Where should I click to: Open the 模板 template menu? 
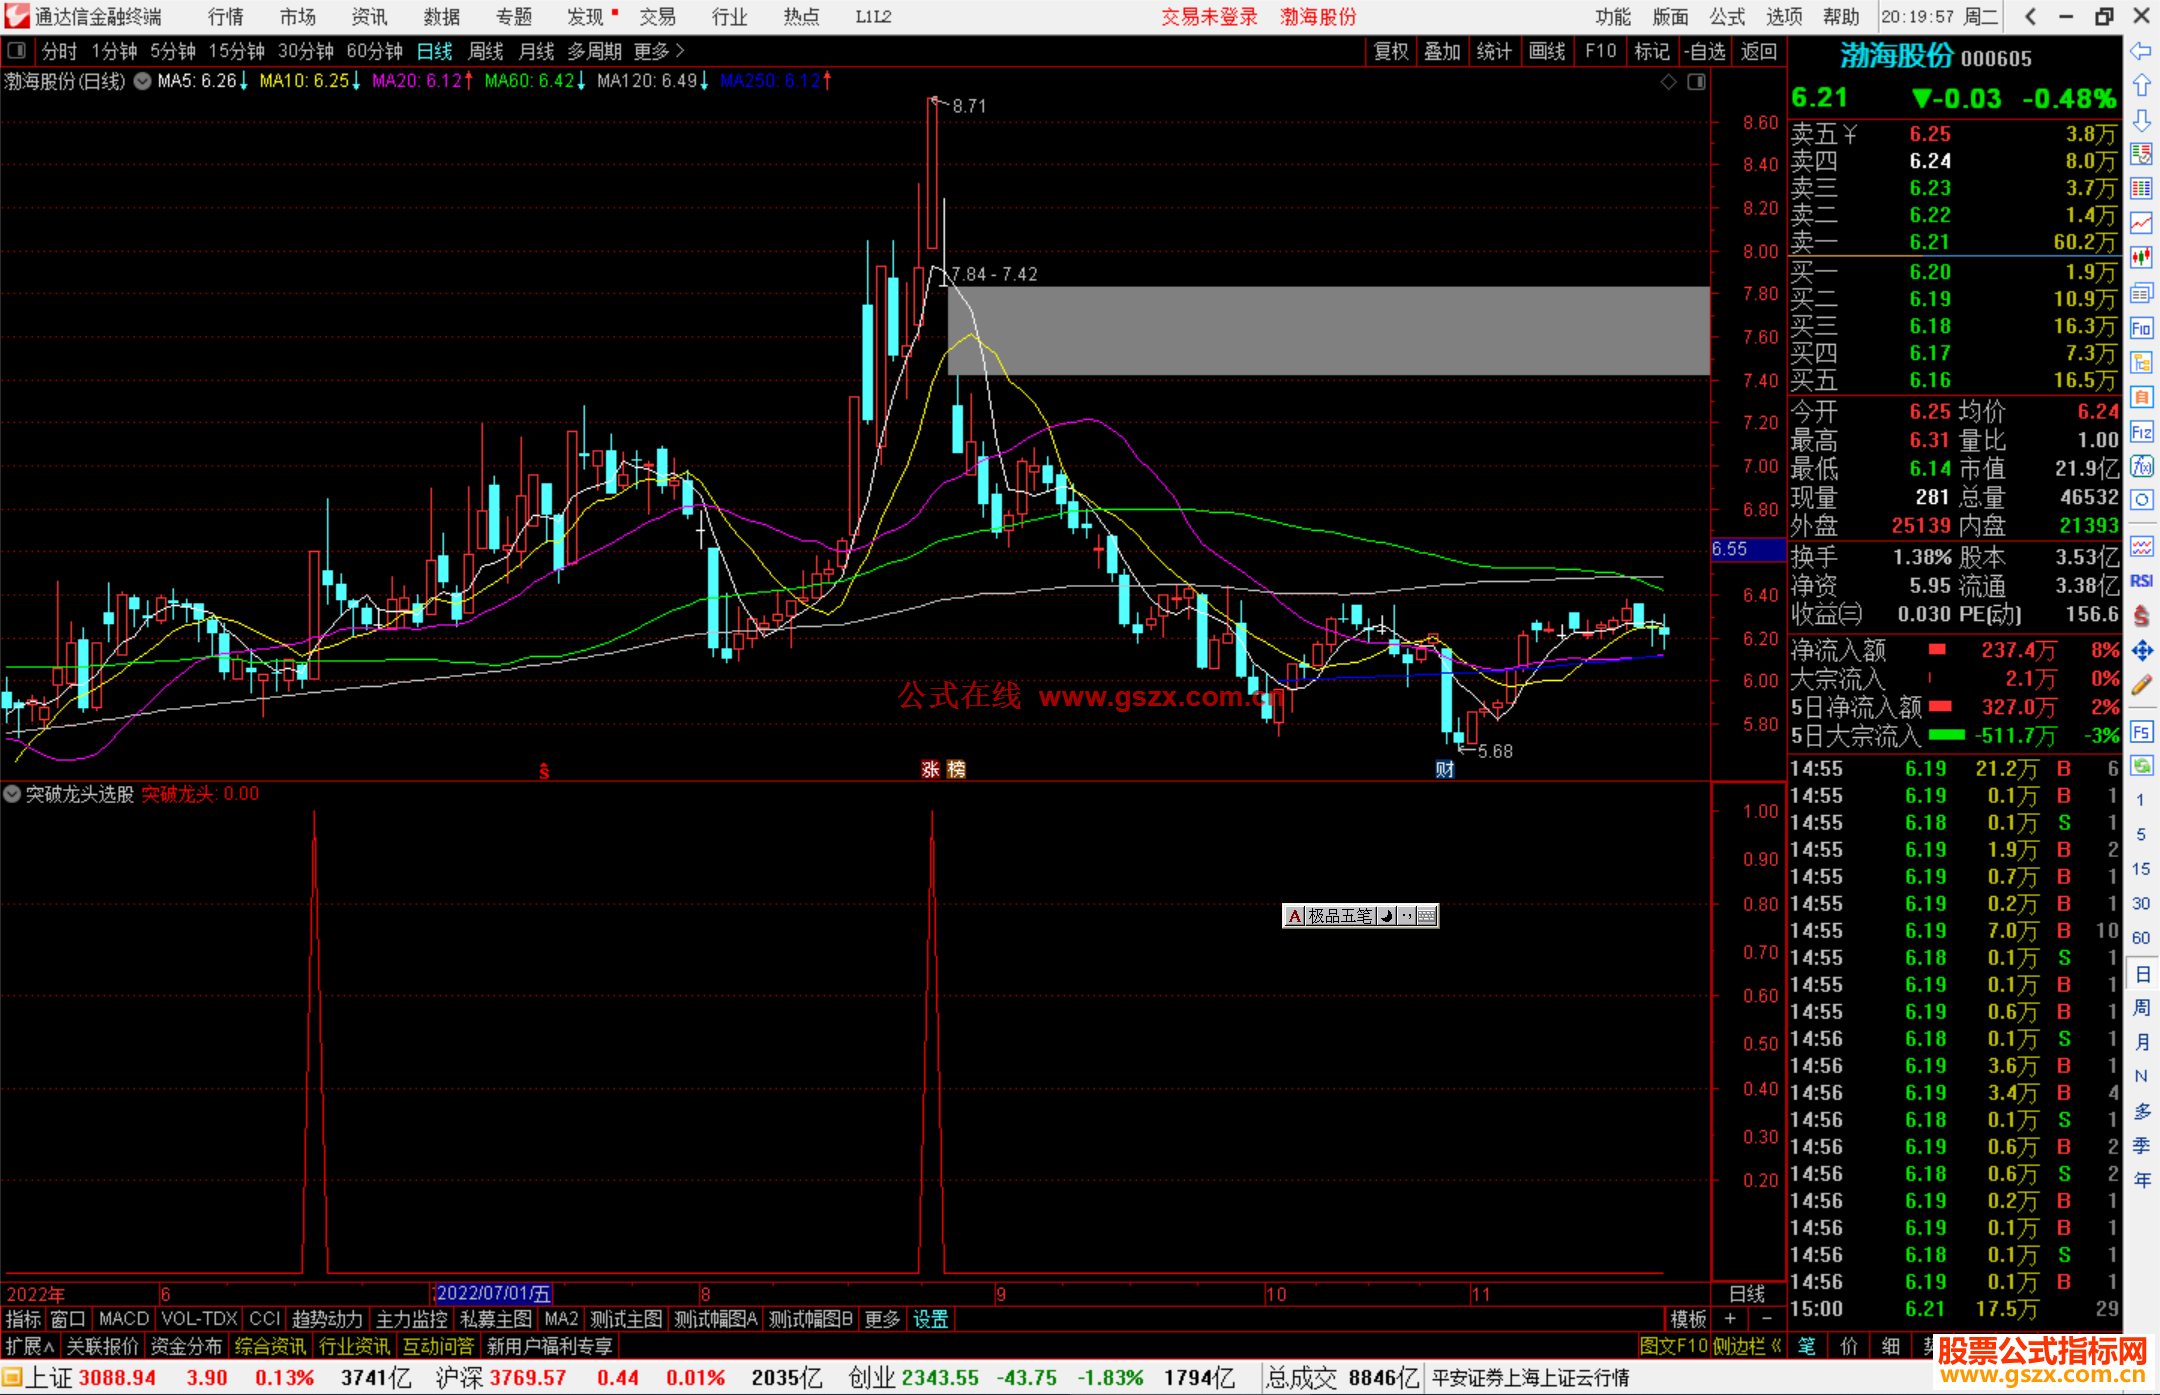click(x=1688, y=1319)
